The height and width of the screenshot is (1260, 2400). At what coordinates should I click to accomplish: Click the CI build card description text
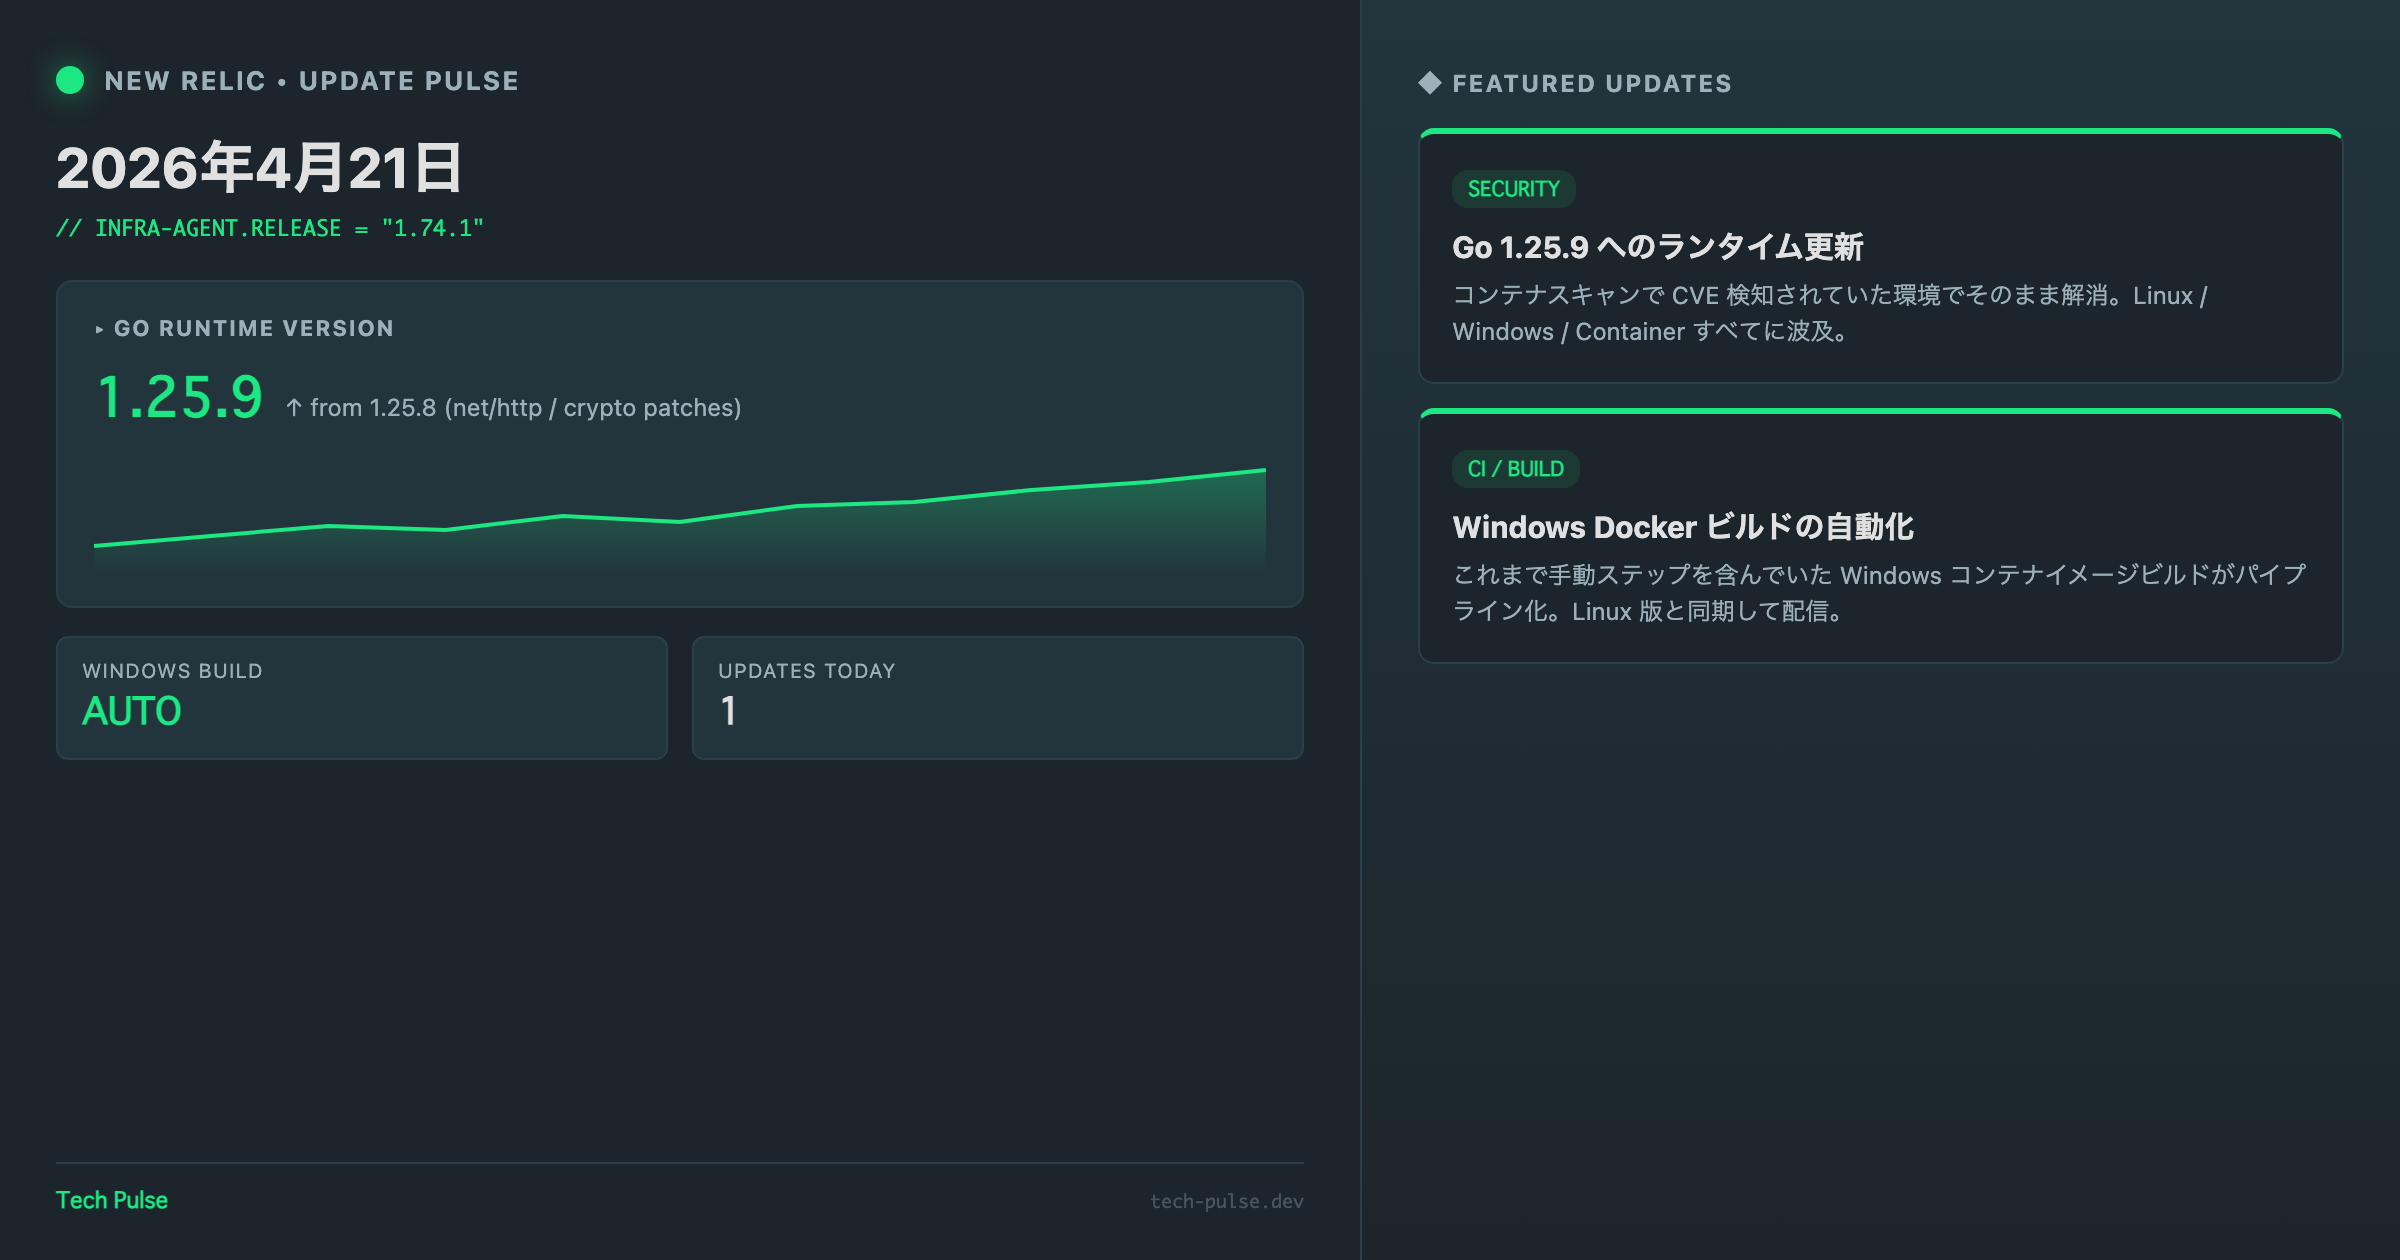[1879, 593]
